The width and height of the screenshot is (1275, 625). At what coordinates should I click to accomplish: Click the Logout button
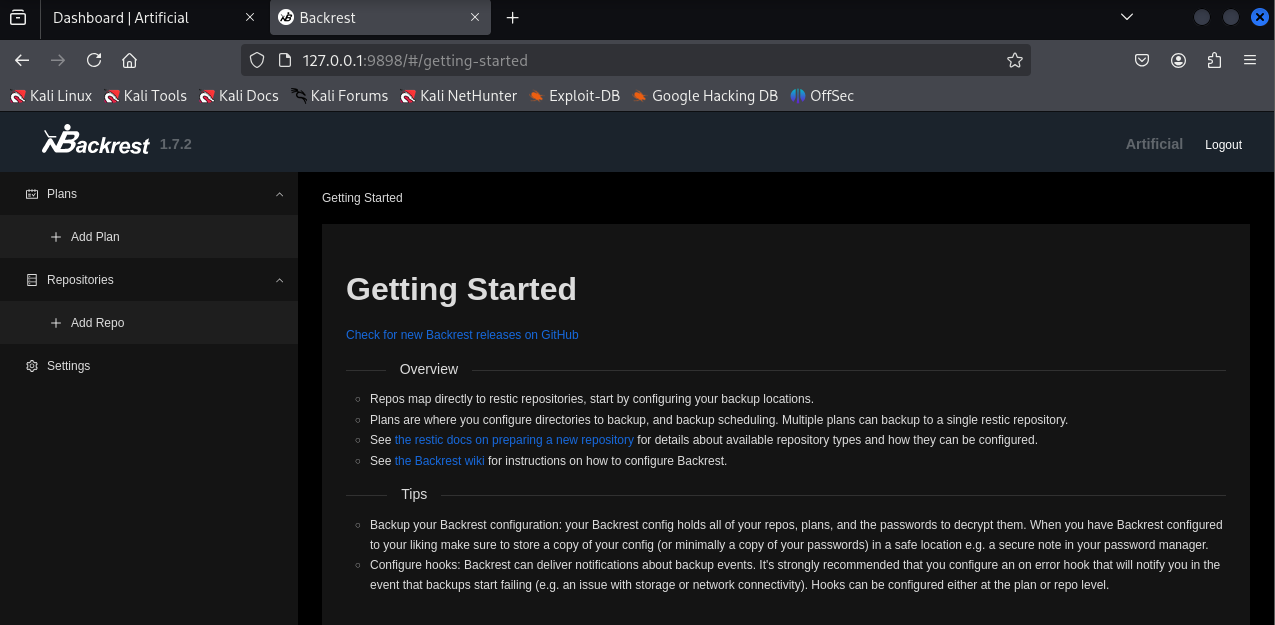[x=1223, y=145]
